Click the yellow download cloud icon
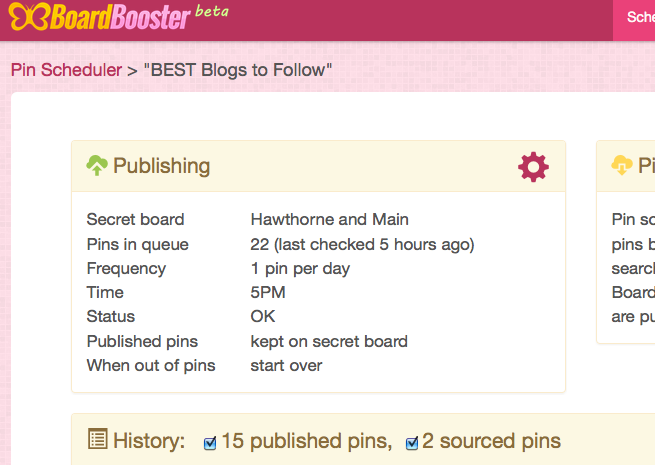The width and height of the screenshot is (655, 465). coord(622,165)
